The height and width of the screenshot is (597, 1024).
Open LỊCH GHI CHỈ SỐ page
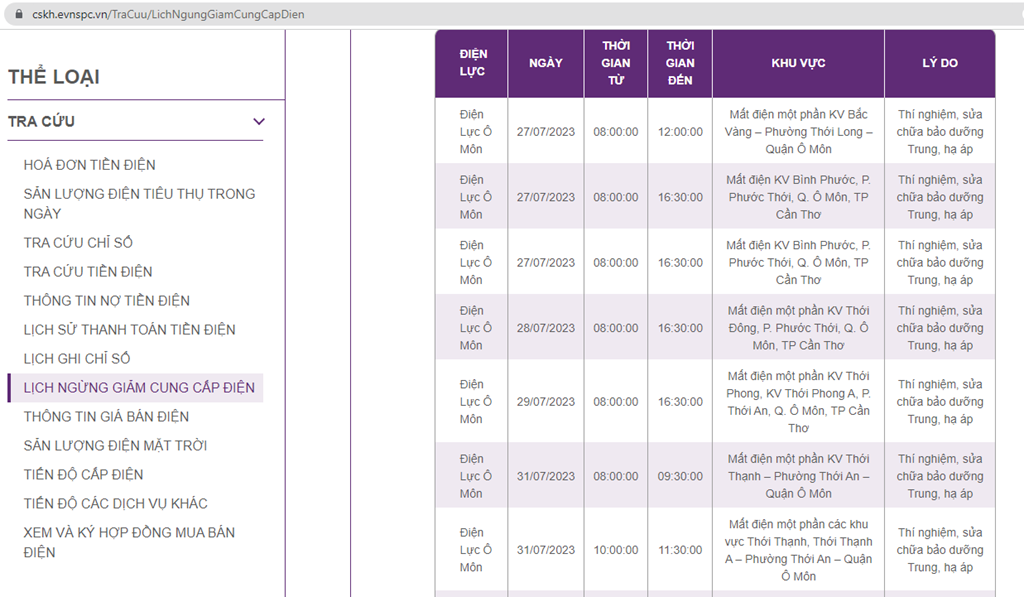point(77,359)
